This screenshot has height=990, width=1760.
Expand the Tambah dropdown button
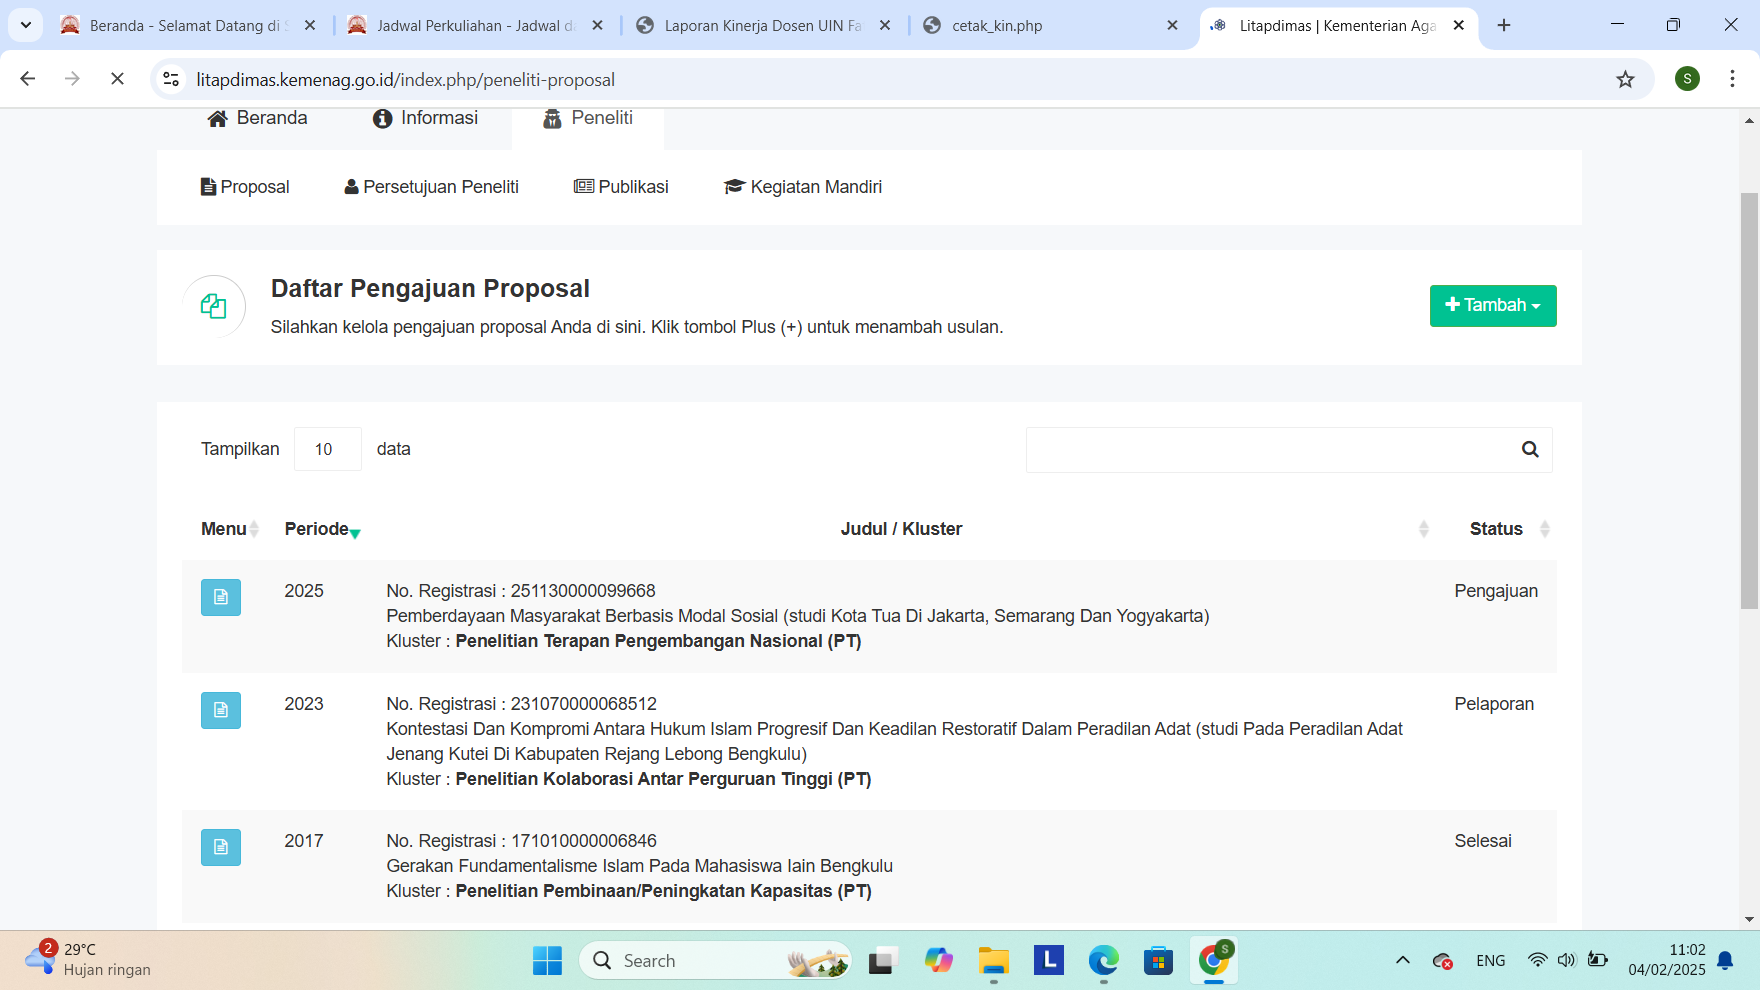[1492, 306]
